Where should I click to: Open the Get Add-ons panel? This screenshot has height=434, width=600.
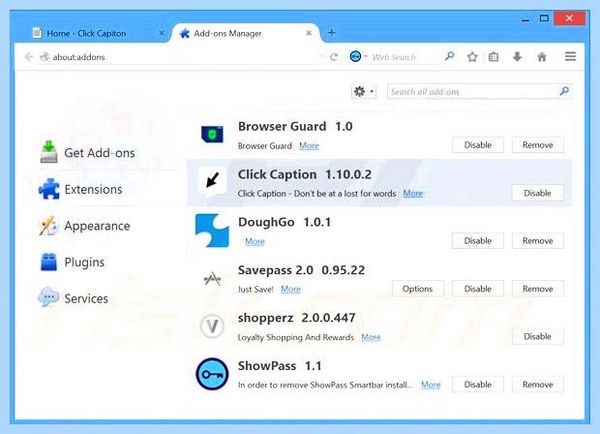click(87, 153)
